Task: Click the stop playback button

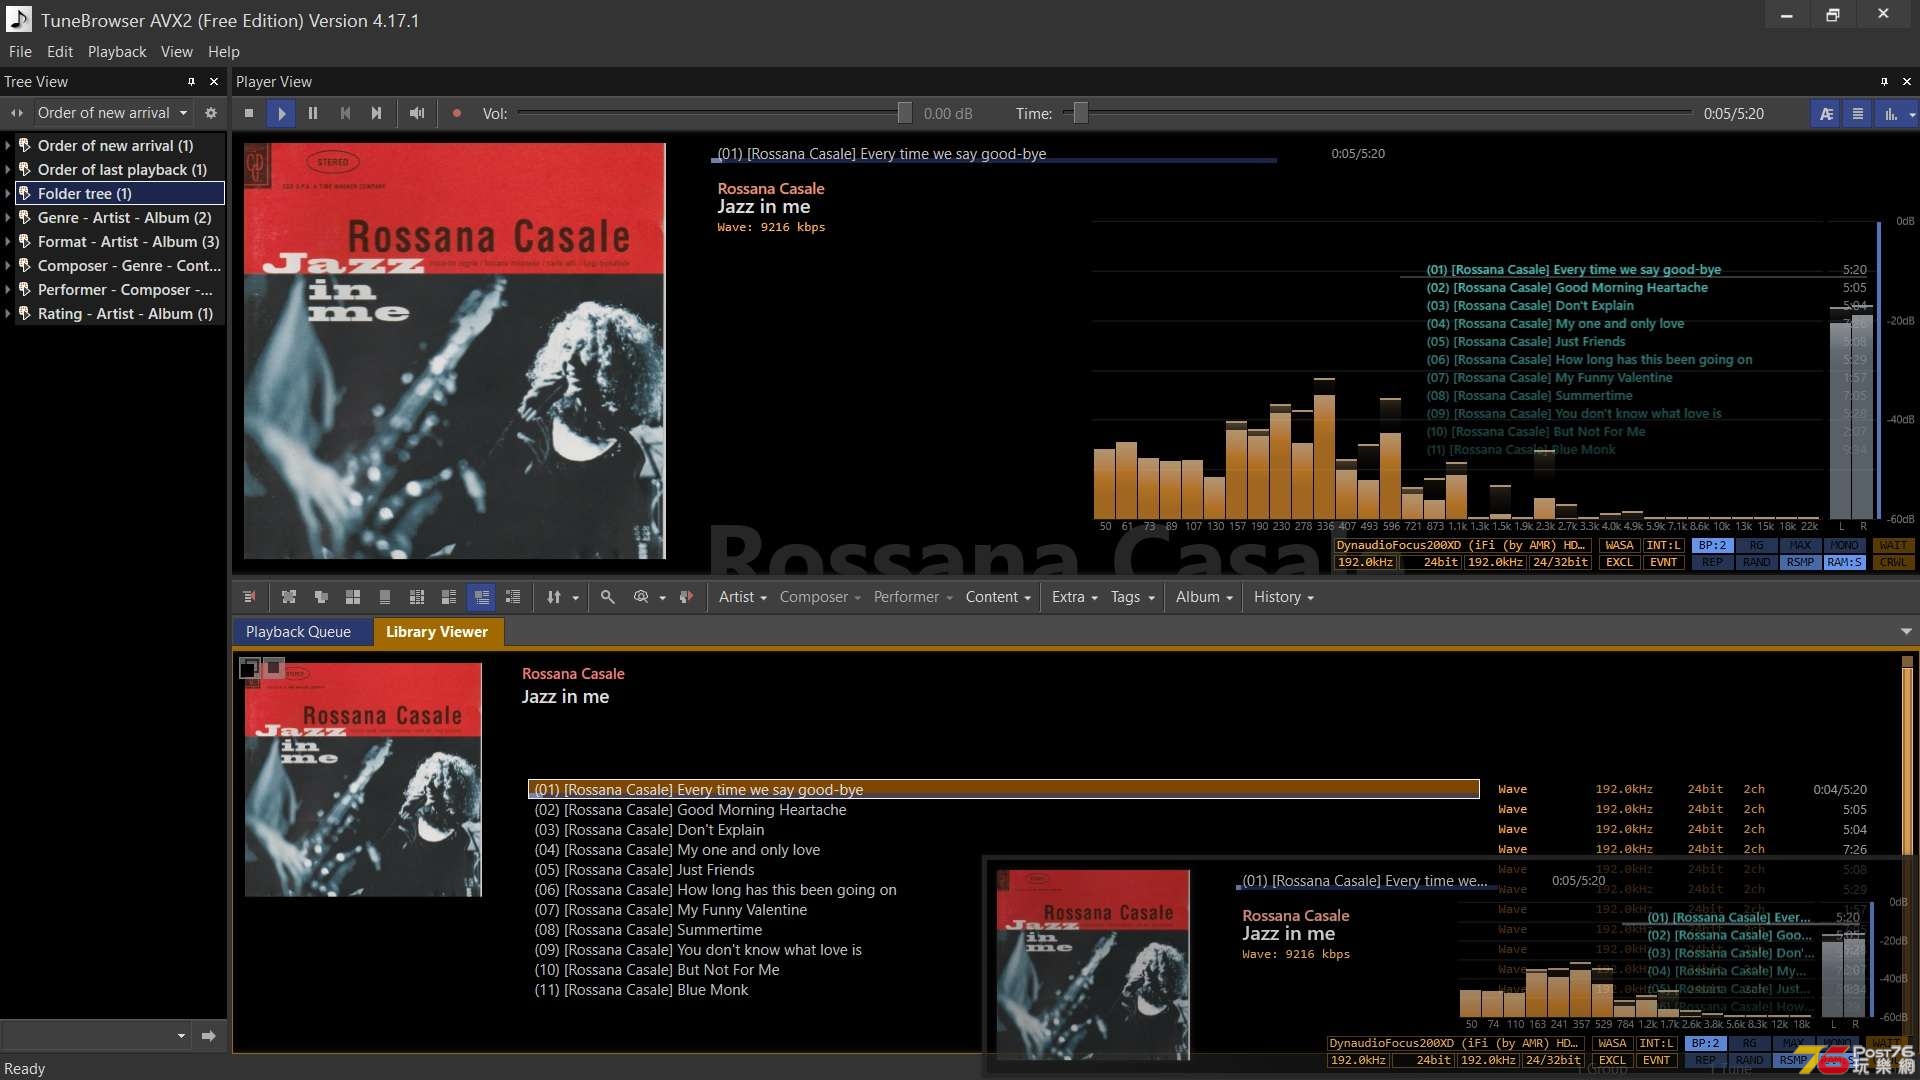Action: tap(249, 112)
